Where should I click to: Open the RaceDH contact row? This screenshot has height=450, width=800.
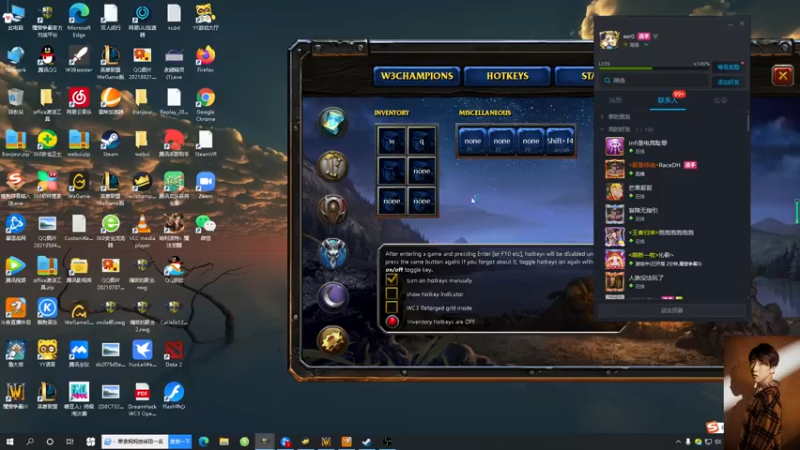click(x=671, y=169)
